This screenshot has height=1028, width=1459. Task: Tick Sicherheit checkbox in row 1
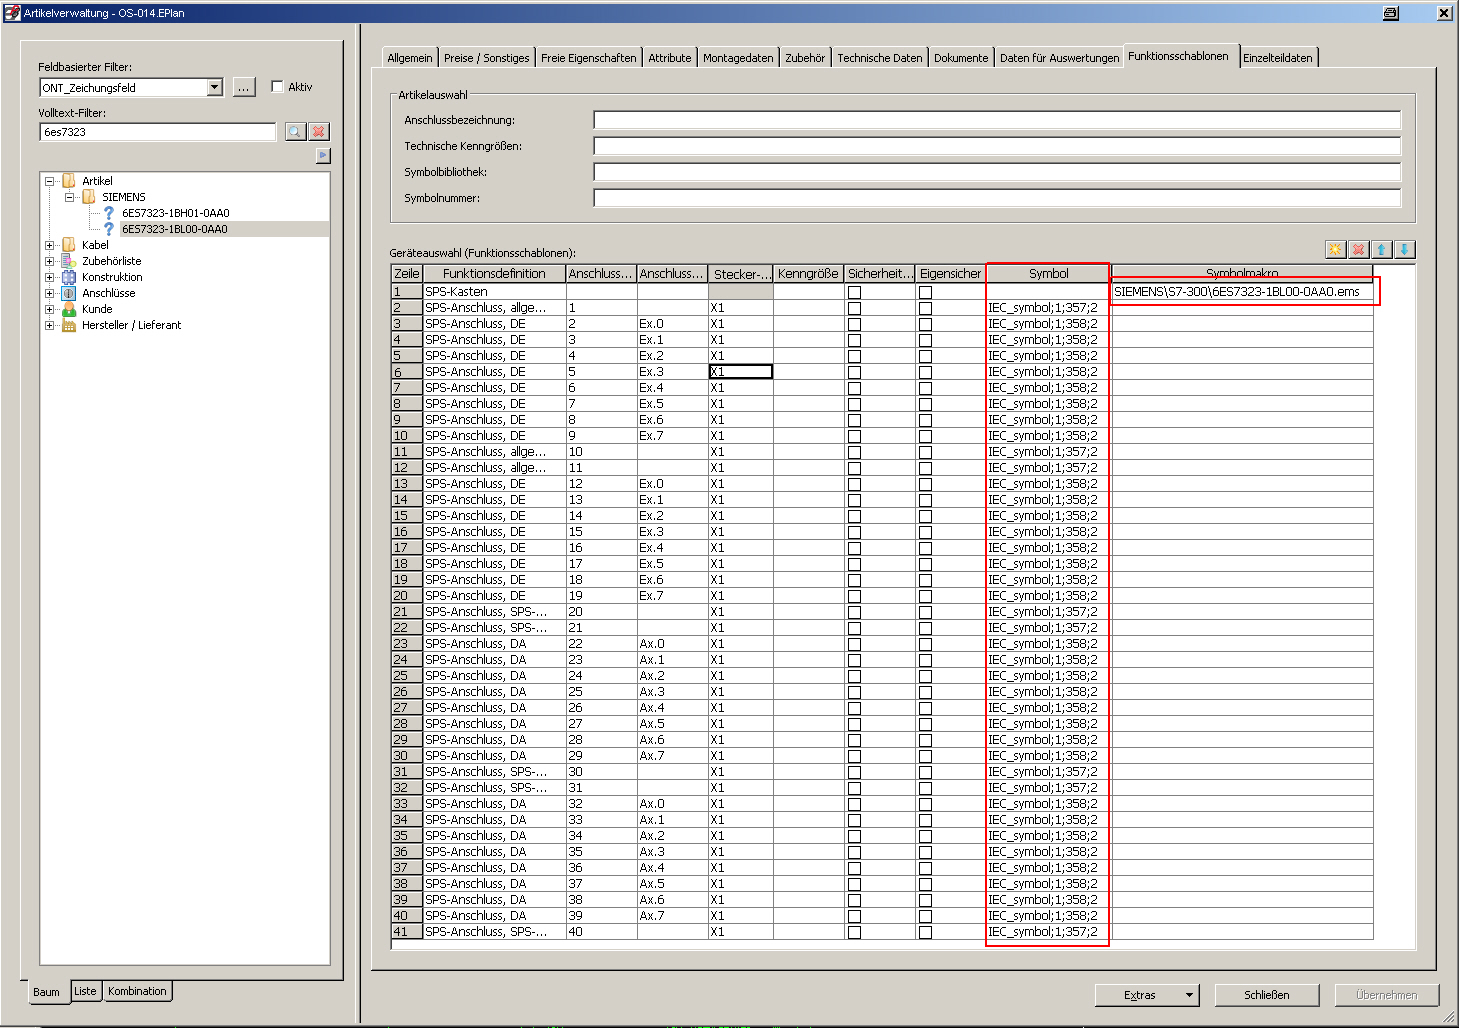[854, 292]
